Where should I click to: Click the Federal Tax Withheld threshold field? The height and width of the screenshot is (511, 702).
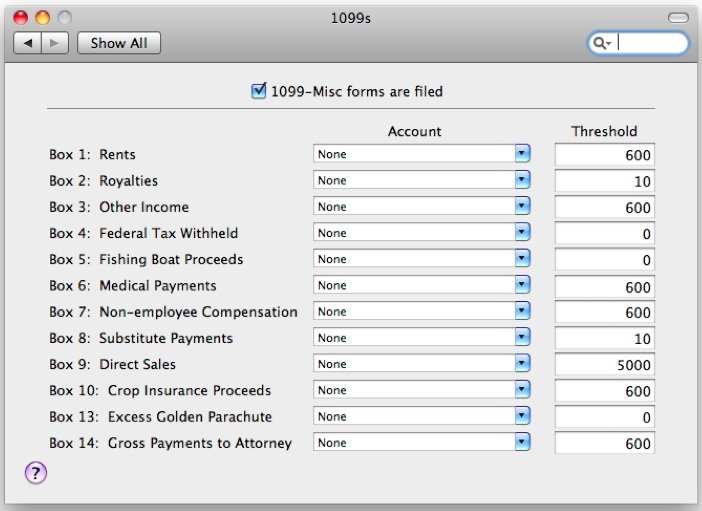point(604,233)
